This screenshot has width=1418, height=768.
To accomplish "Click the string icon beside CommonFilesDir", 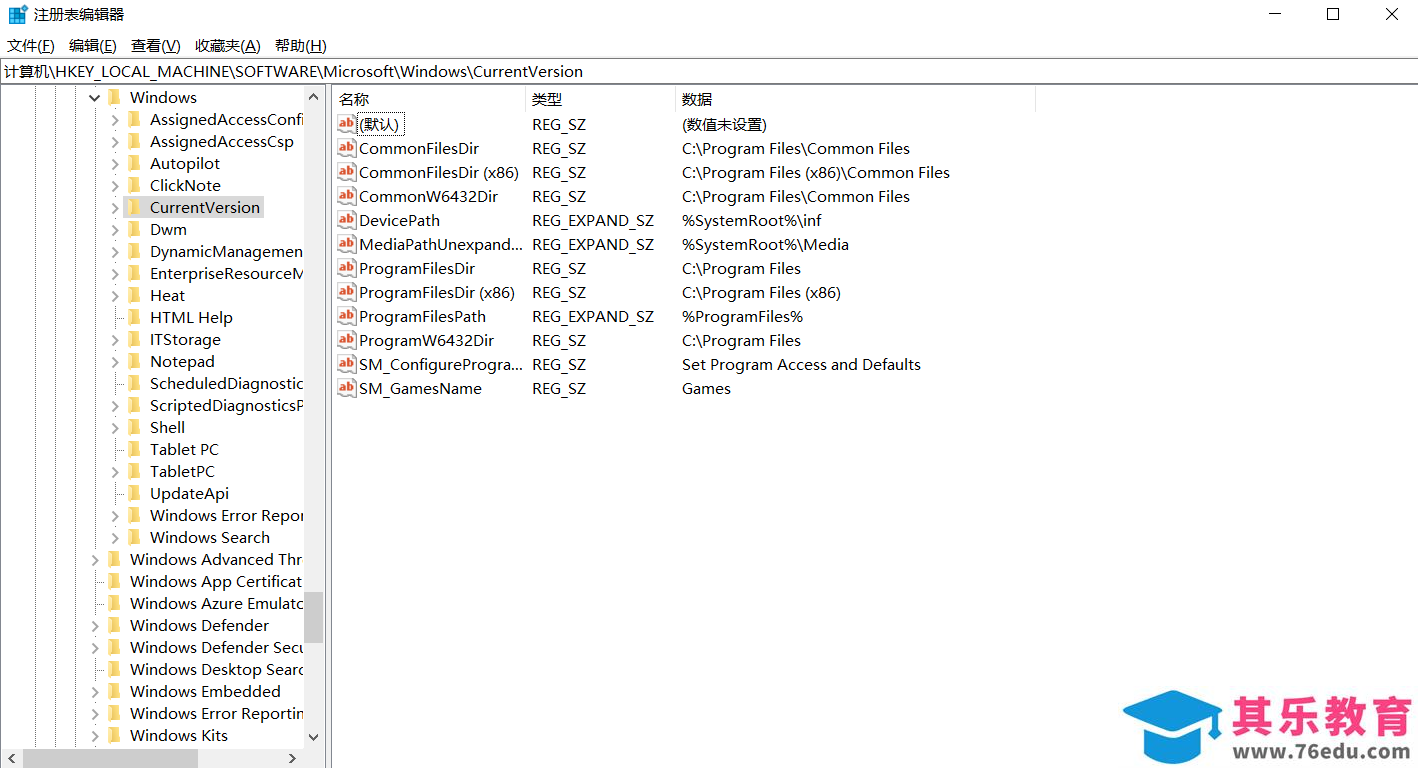I will tap(346, 148).
